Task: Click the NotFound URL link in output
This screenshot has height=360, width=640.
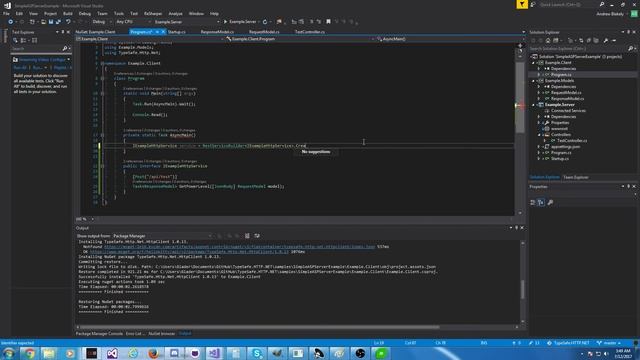Action: [x=239, y=247]
